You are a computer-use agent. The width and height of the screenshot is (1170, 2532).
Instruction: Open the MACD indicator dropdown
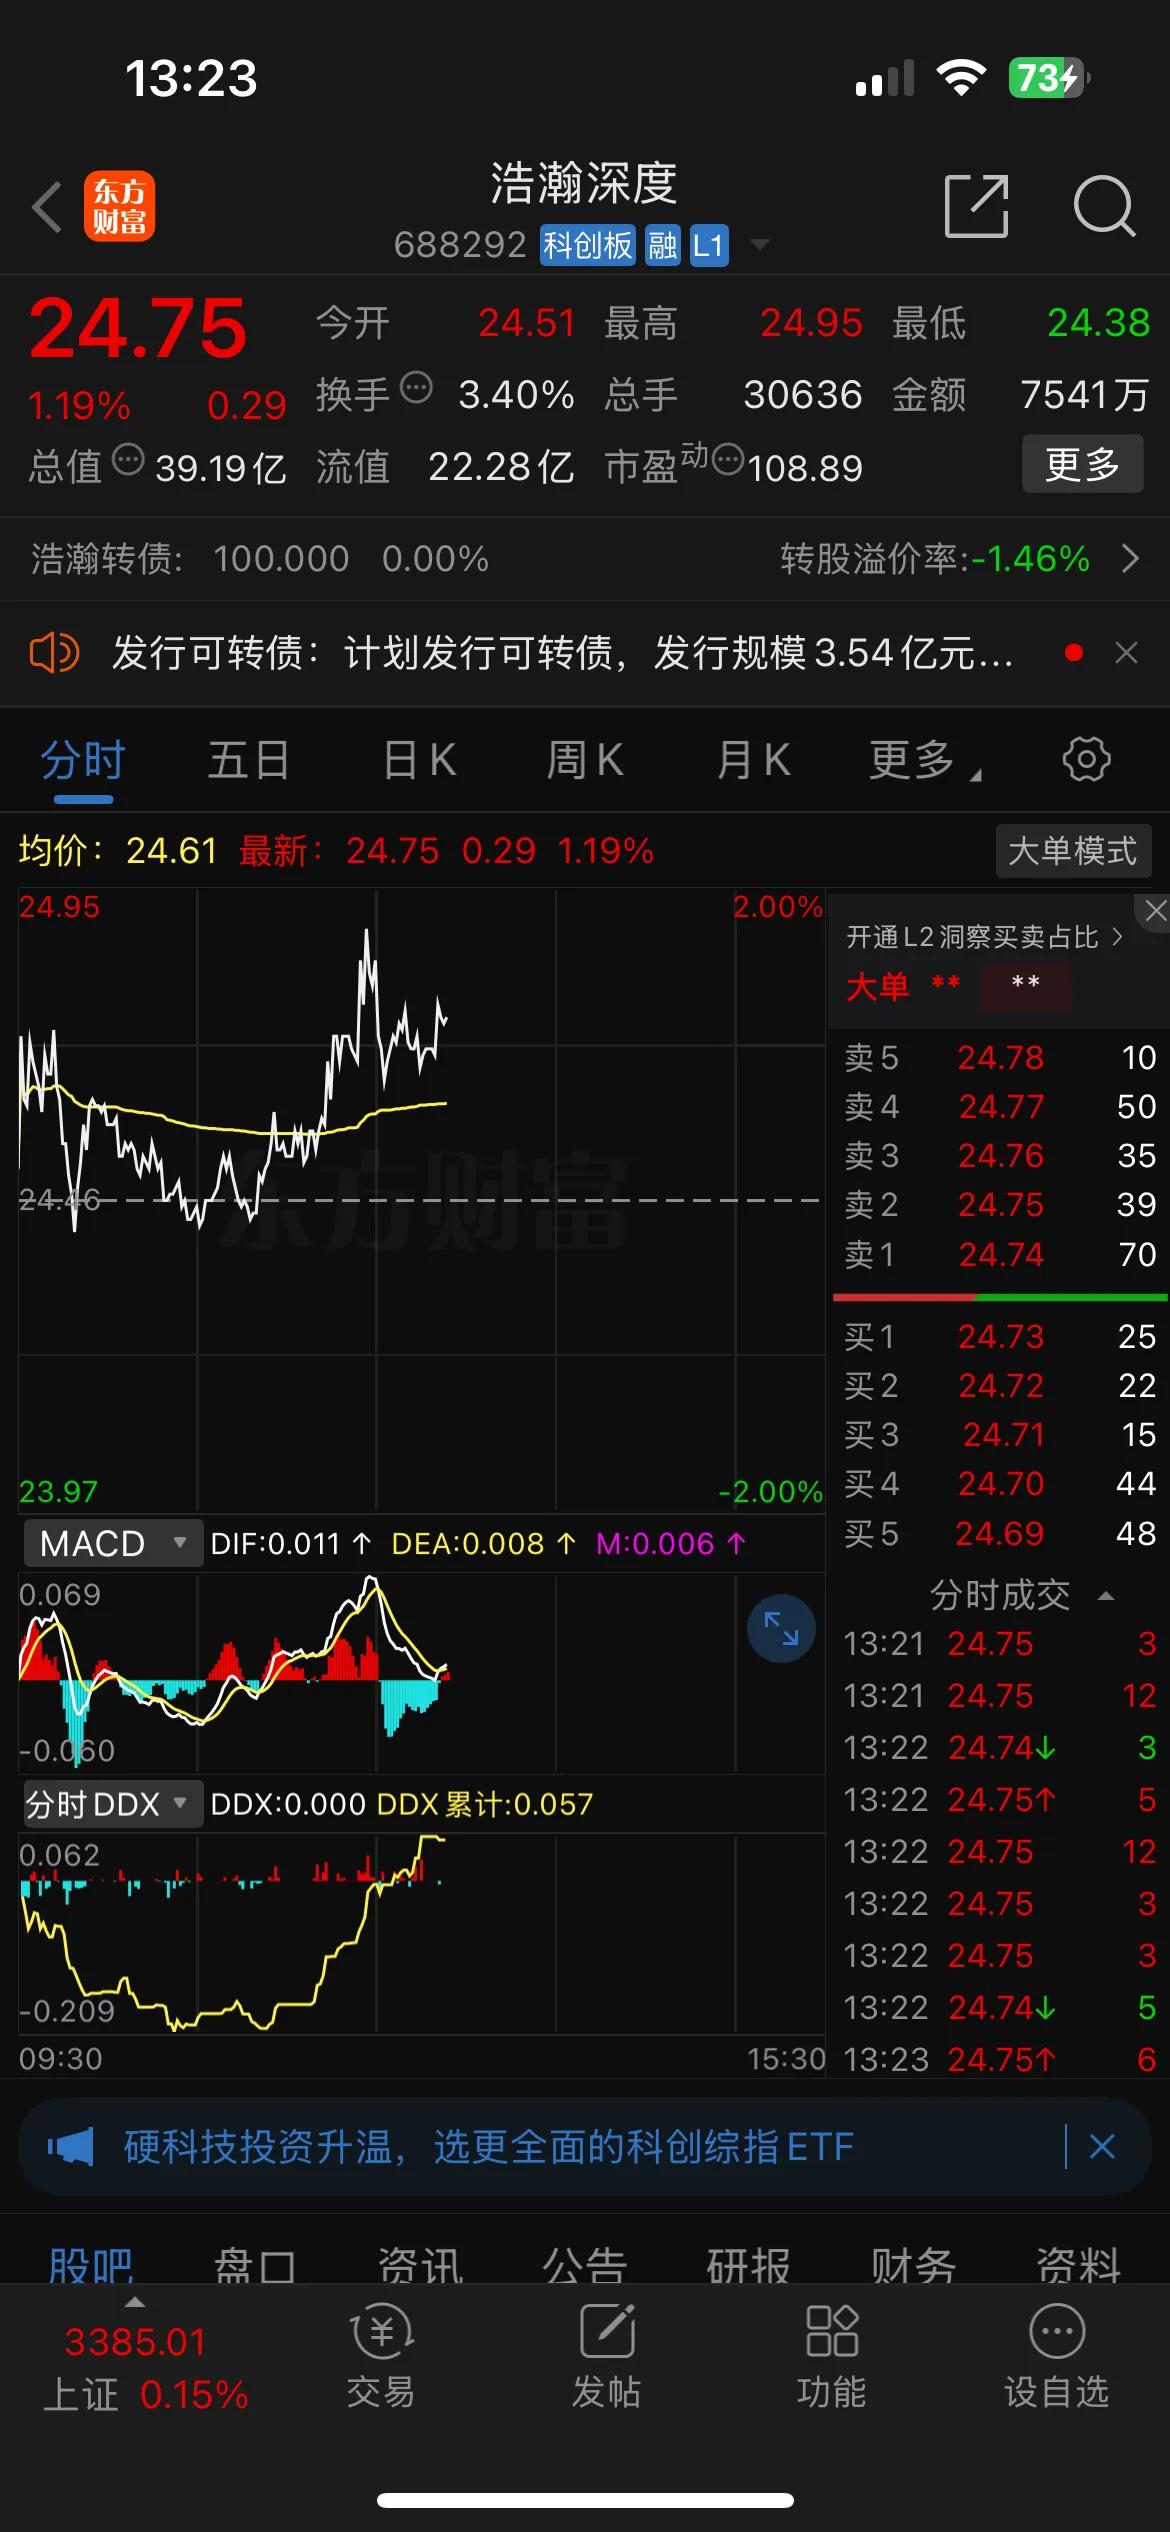113,1543
